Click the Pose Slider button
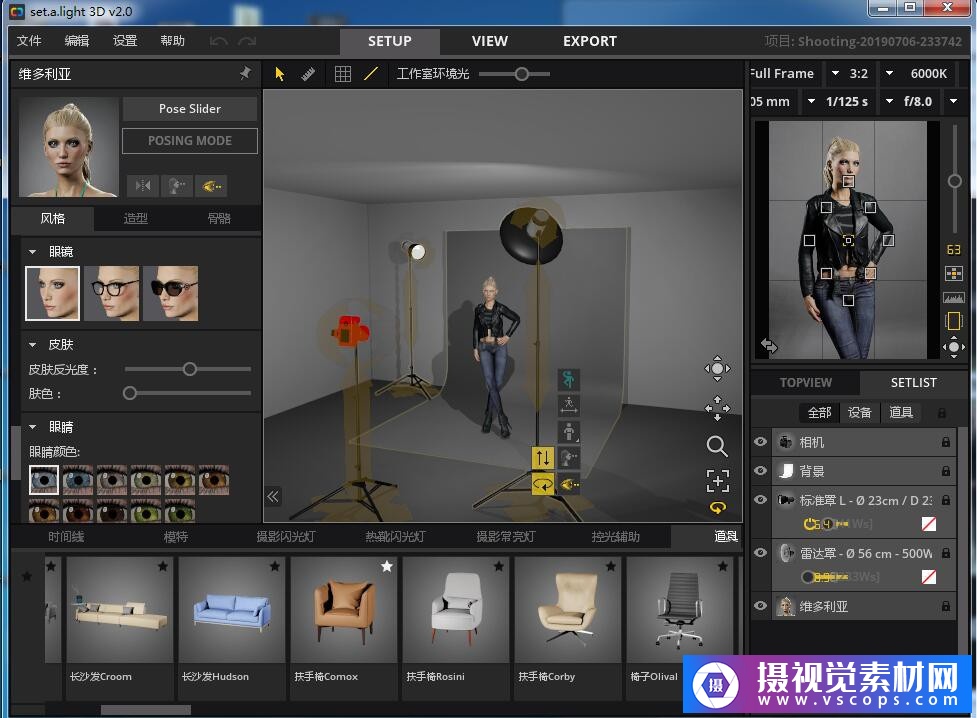This screenshot has width=977, height=718. click(x=190, y=109)
